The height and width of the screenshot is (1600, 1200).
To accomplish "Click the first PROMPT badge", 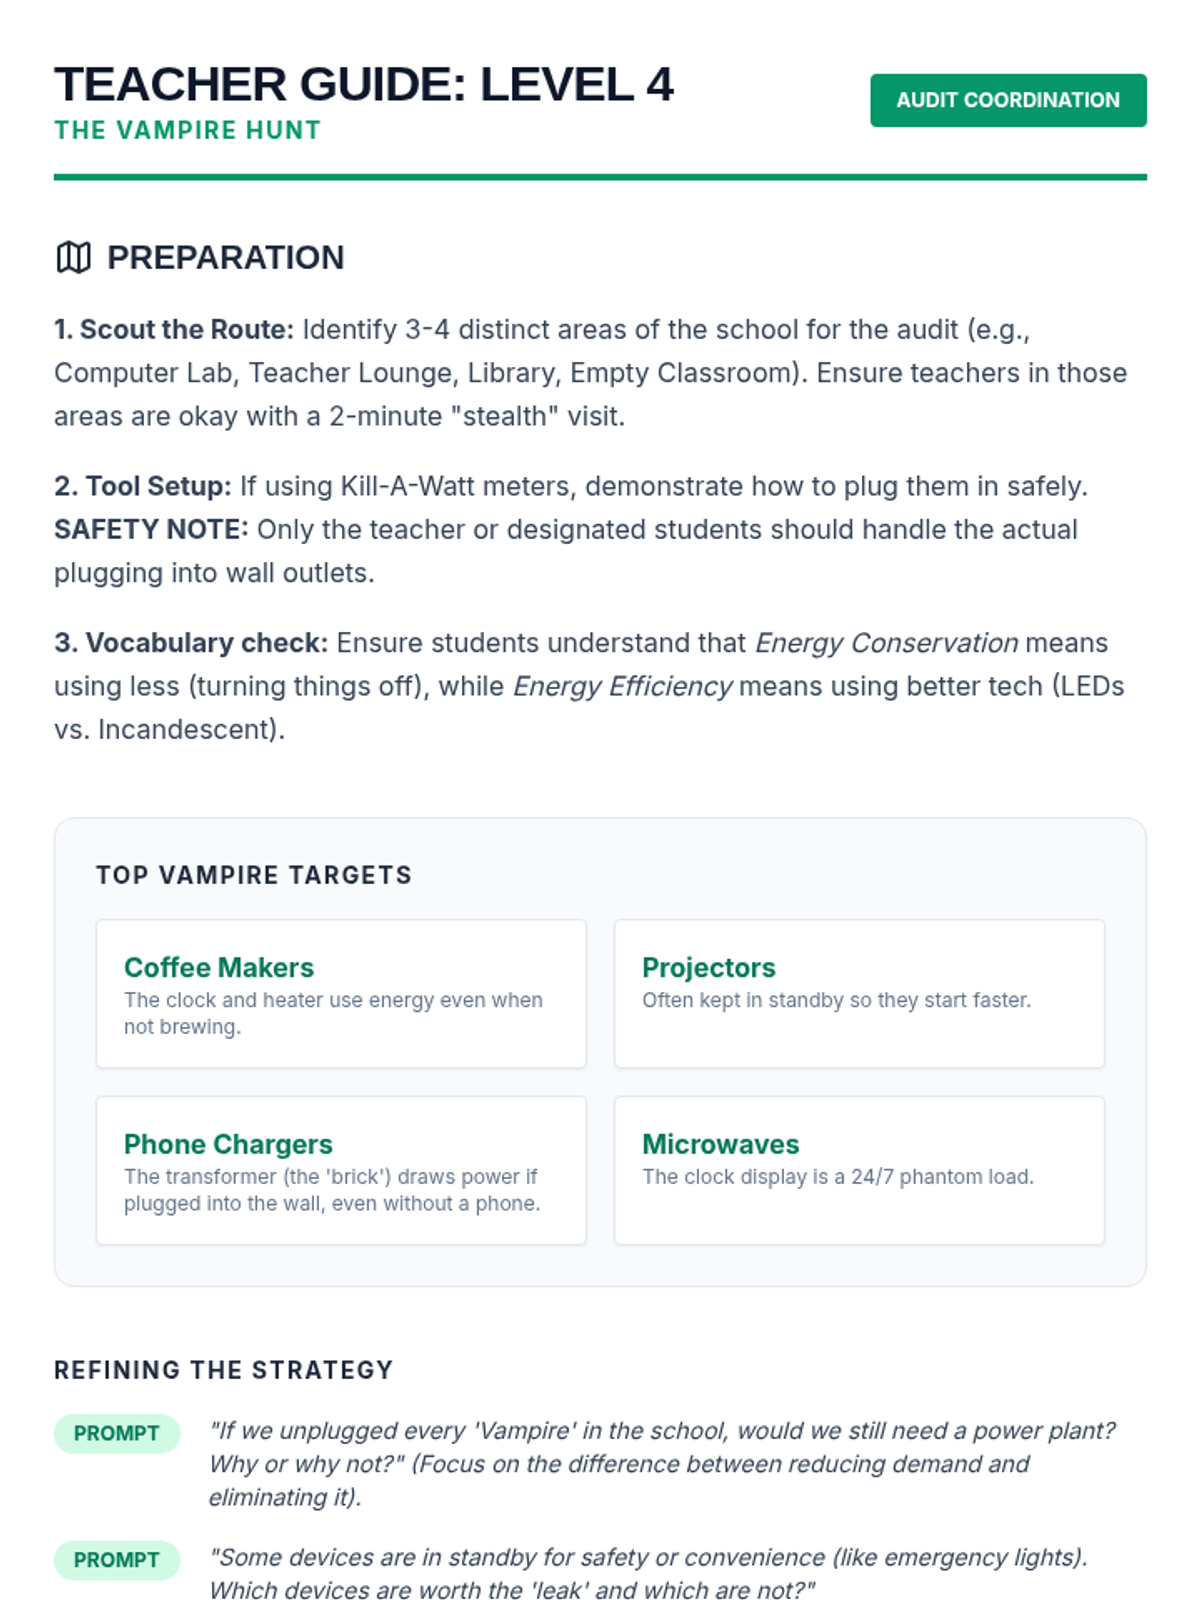I will (117, 1433).
